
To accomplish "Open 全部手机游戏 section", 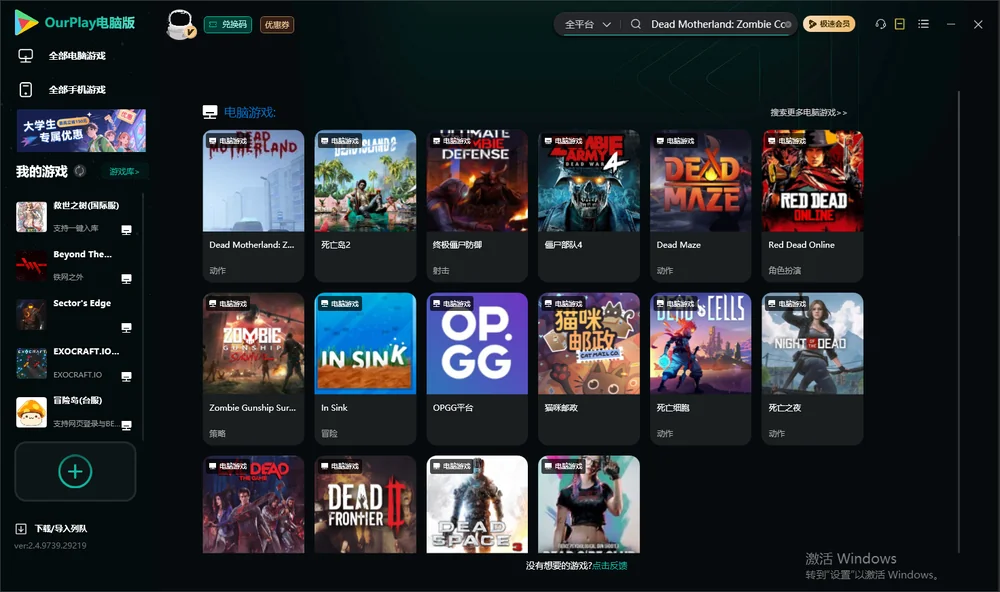I will tap(77, 90).
